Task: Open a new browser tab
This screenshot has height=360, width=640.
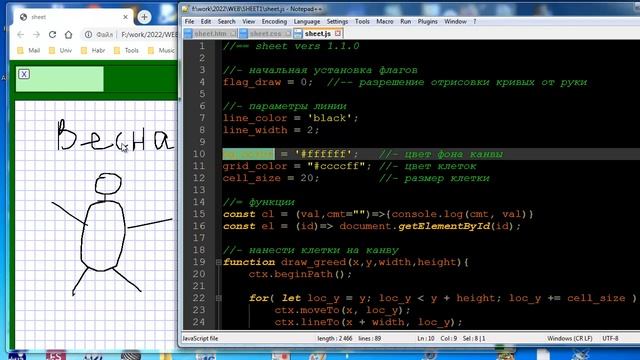Action: (144, 17)
